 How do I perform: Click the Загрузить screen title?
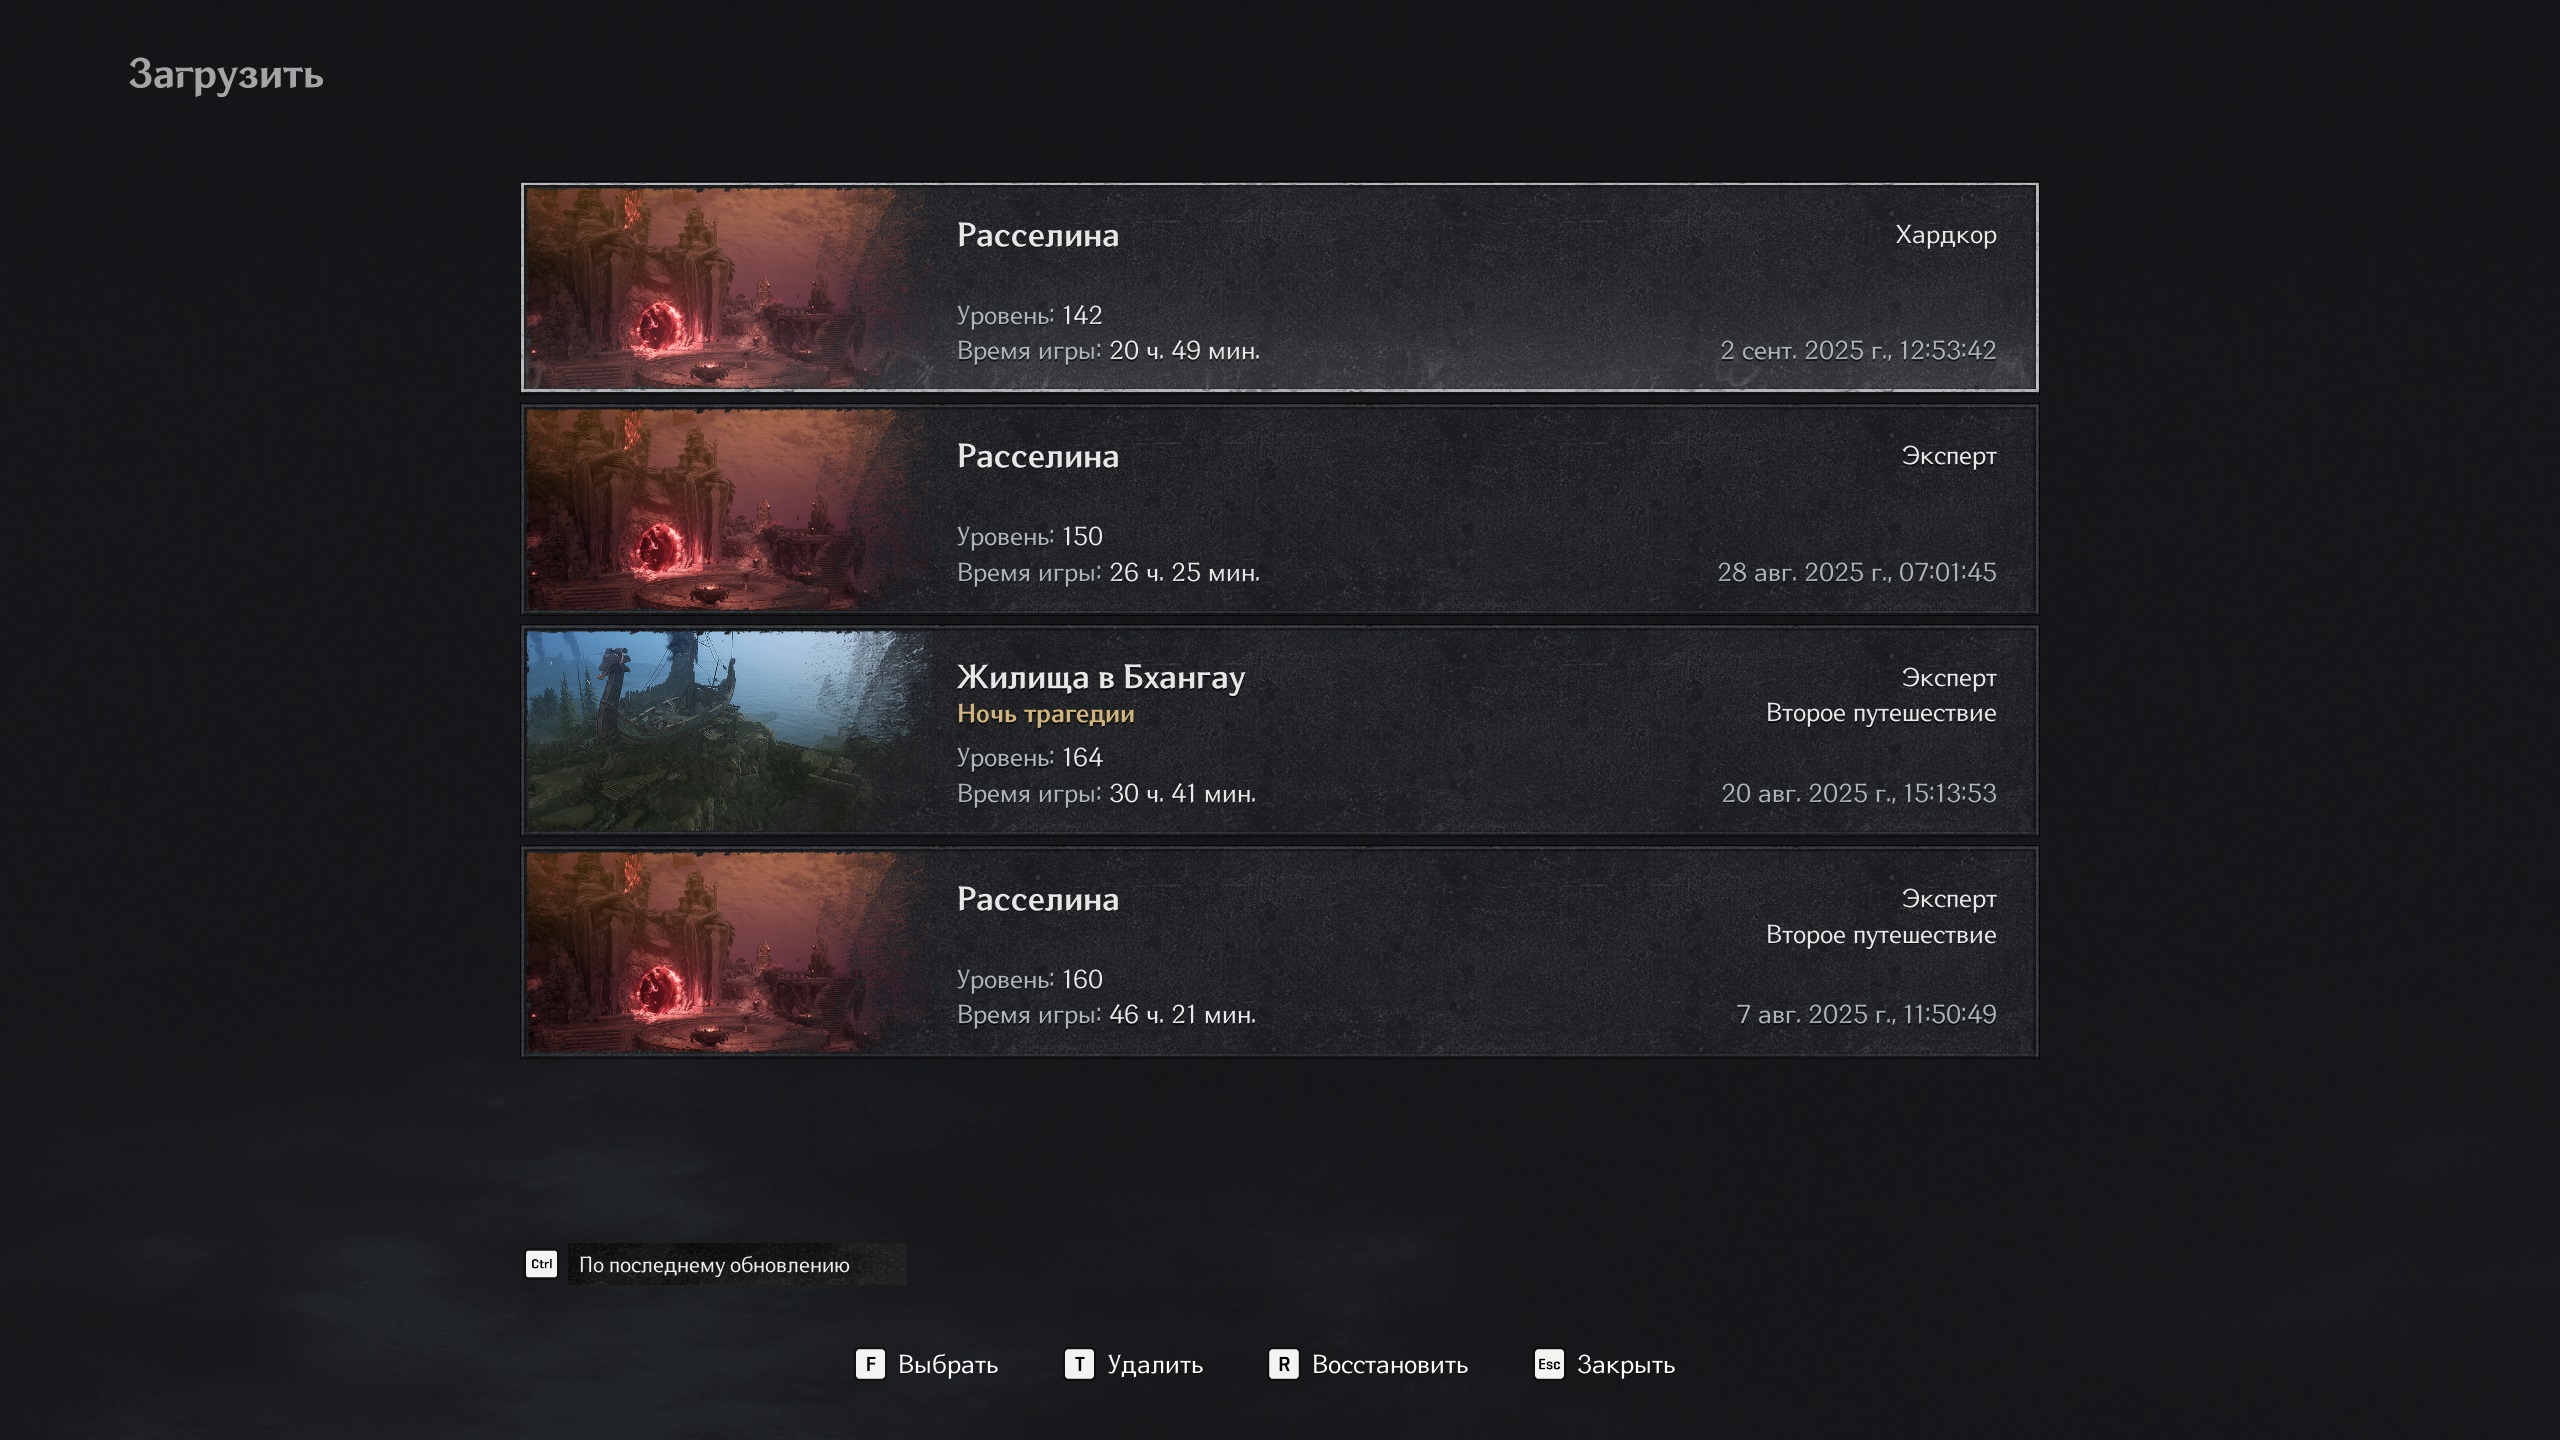pos(226,75)
